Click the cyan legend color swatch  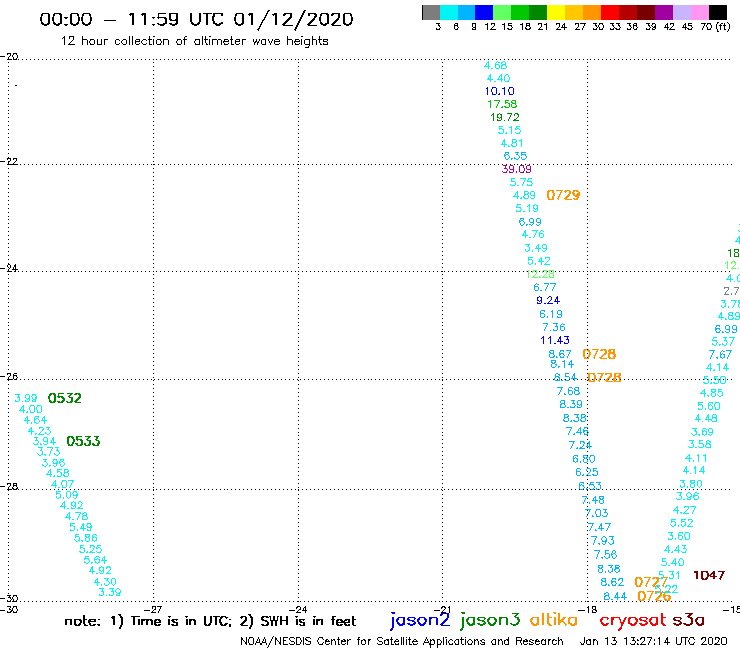(x=449, y=12)
